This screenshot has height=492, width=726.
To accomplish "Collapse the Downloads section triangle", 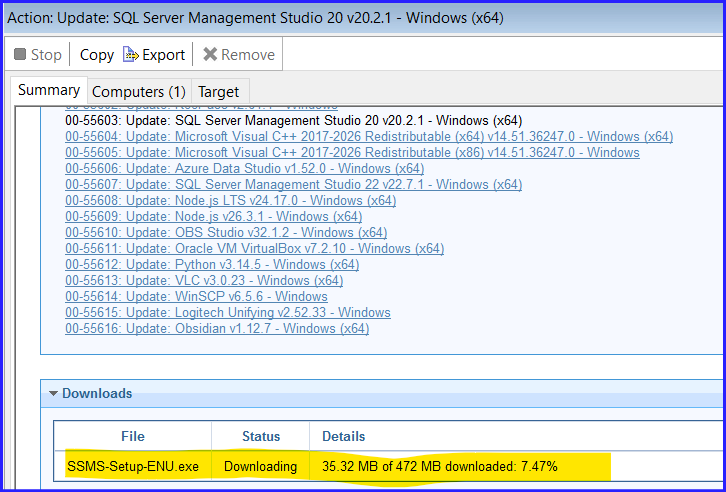I will tap(54, 394).
